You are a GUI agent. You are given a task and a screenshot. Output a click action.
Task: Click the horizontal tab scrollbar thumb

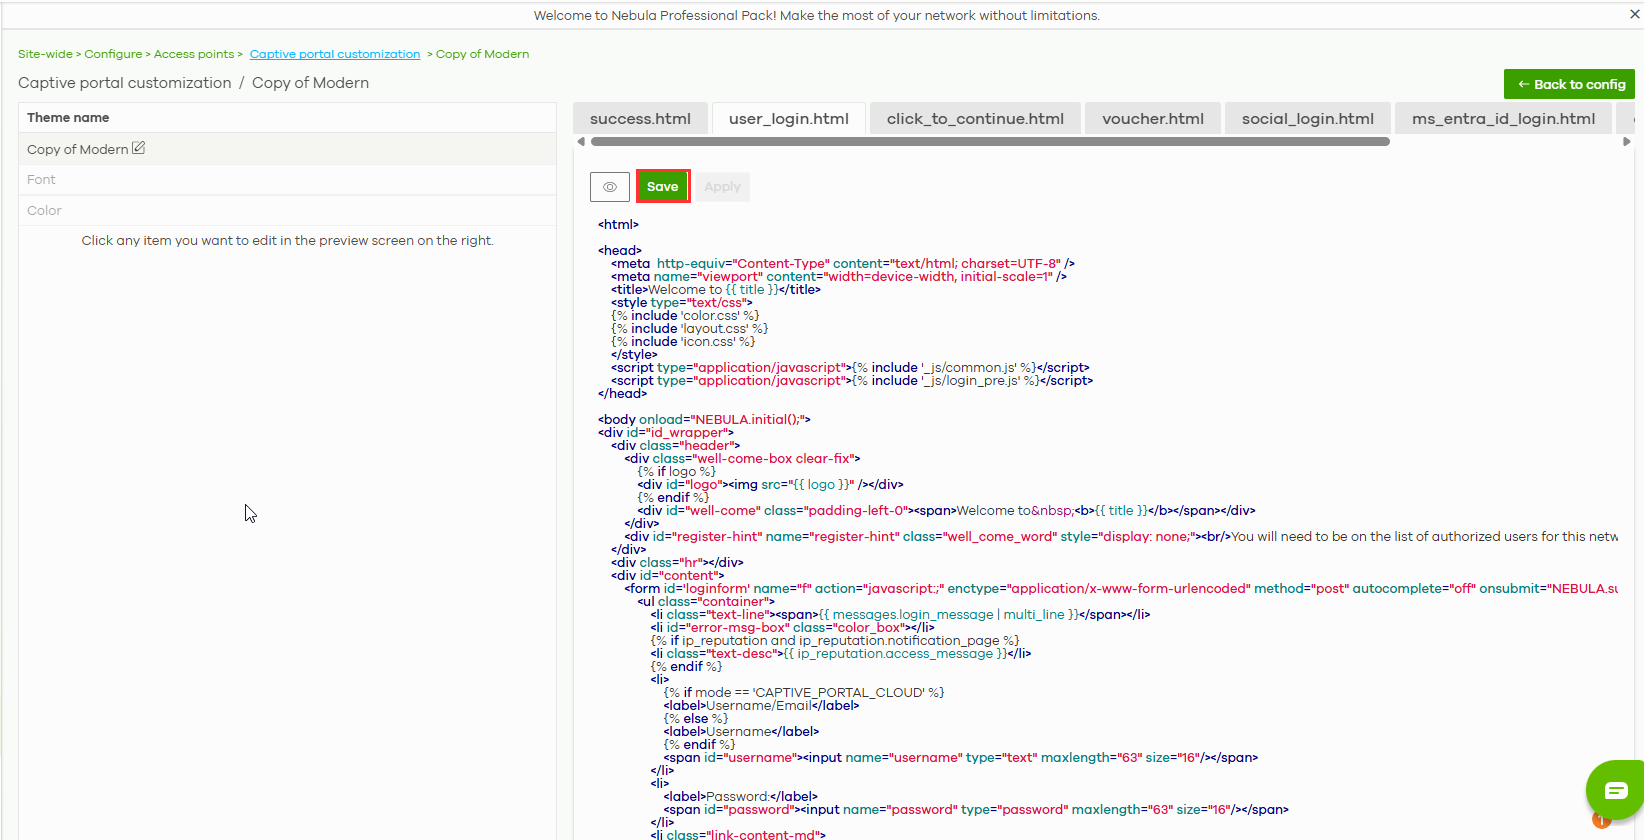coord(988,142)
